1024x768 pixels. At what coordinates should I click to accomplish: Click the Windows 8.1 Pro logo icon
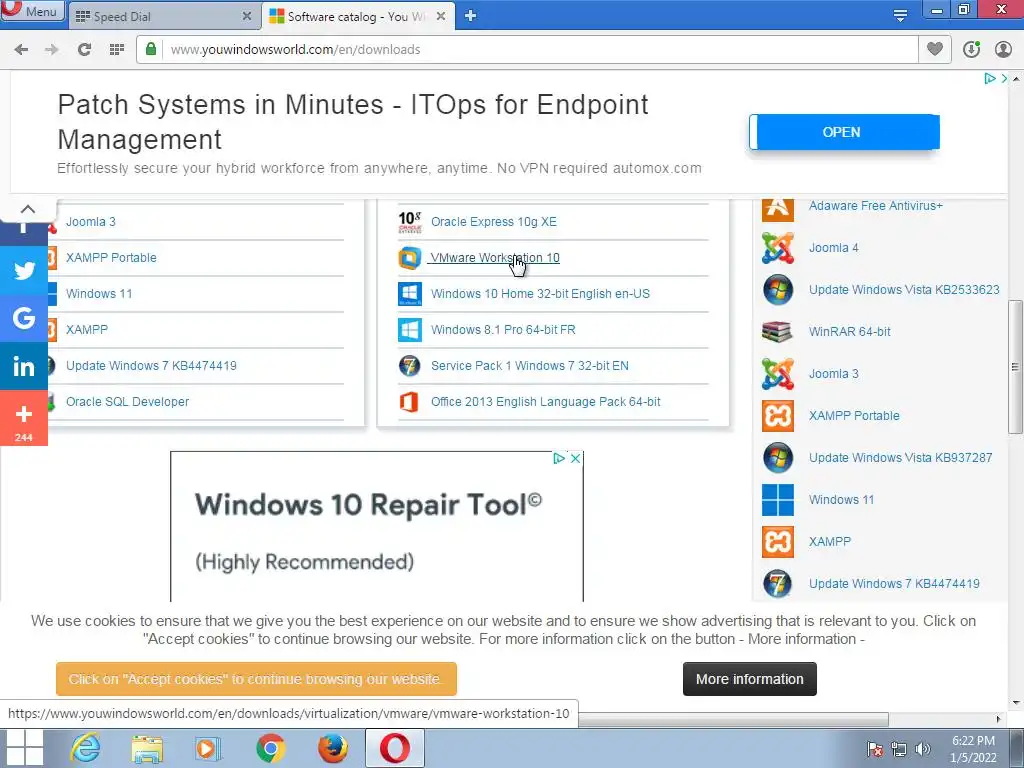pos(410,330)
